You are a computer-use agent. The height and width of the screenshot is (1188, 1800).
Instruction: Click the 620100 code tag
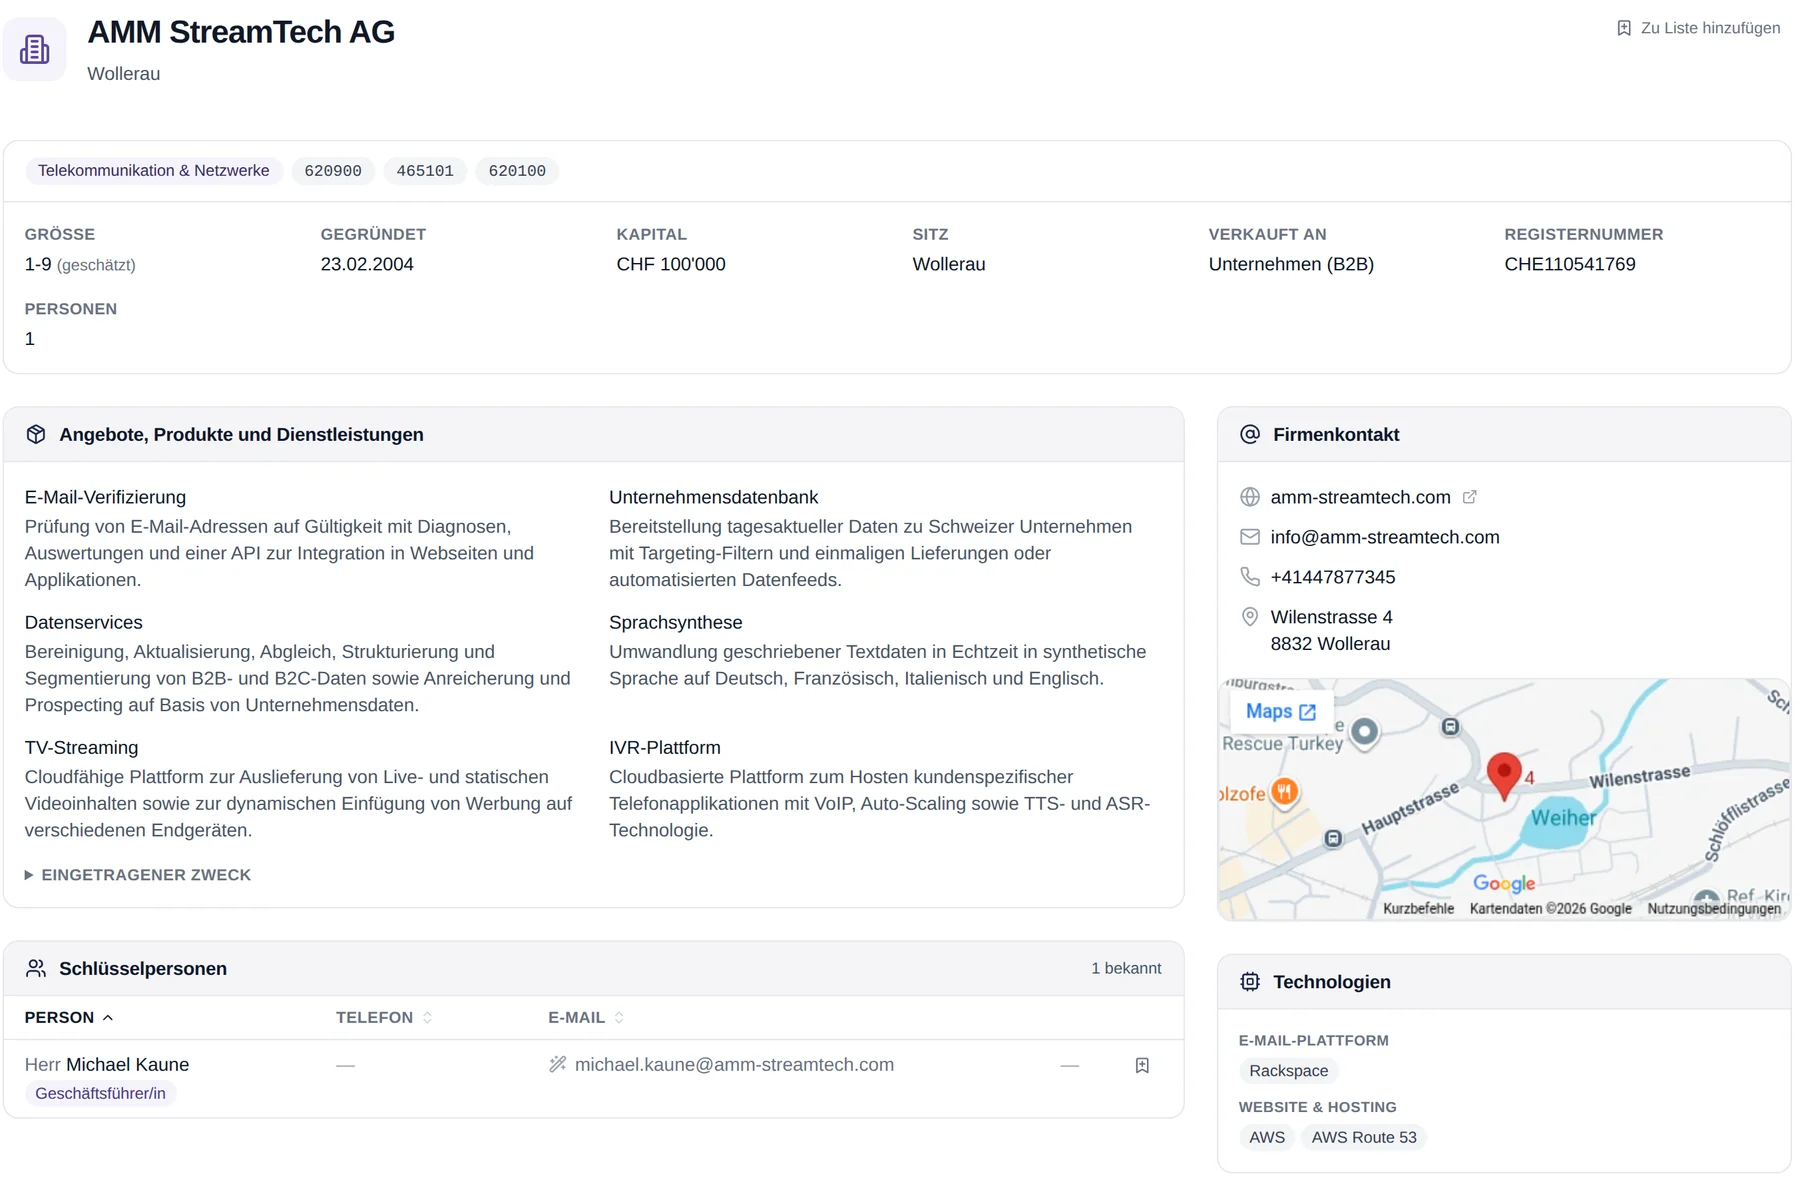[x=517, y=171]
